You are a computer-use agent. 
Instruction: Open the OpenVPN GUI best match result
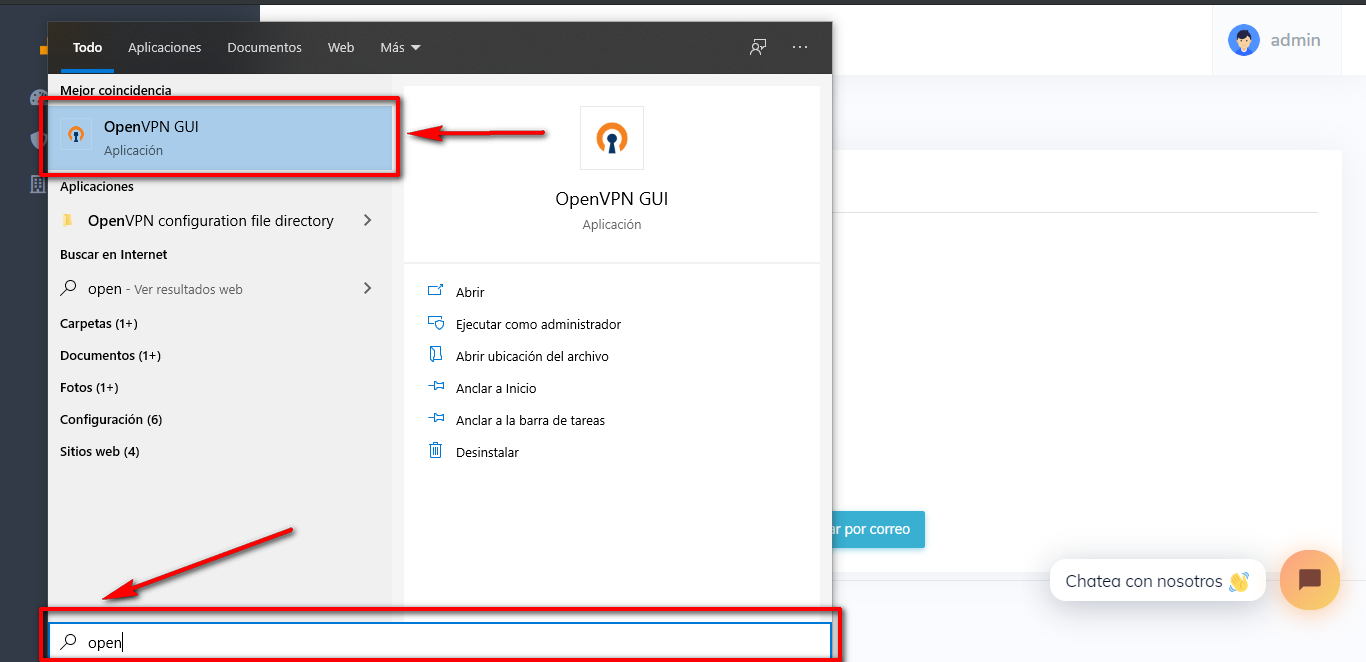click(x=220, y=137)
